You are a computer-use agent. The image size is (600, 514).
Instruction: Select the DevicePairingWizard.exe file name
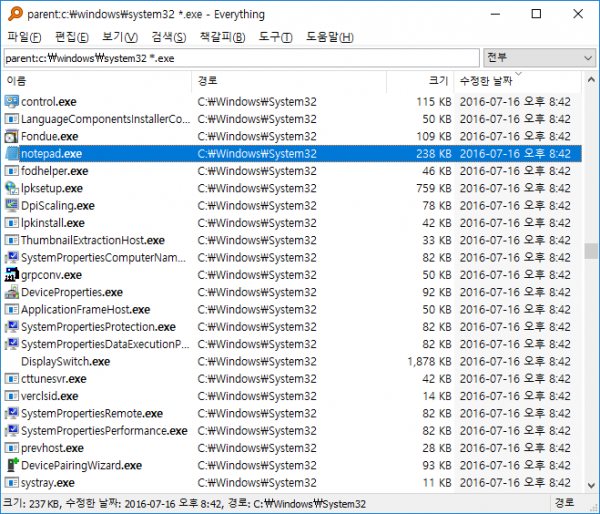tap(82, 465)
